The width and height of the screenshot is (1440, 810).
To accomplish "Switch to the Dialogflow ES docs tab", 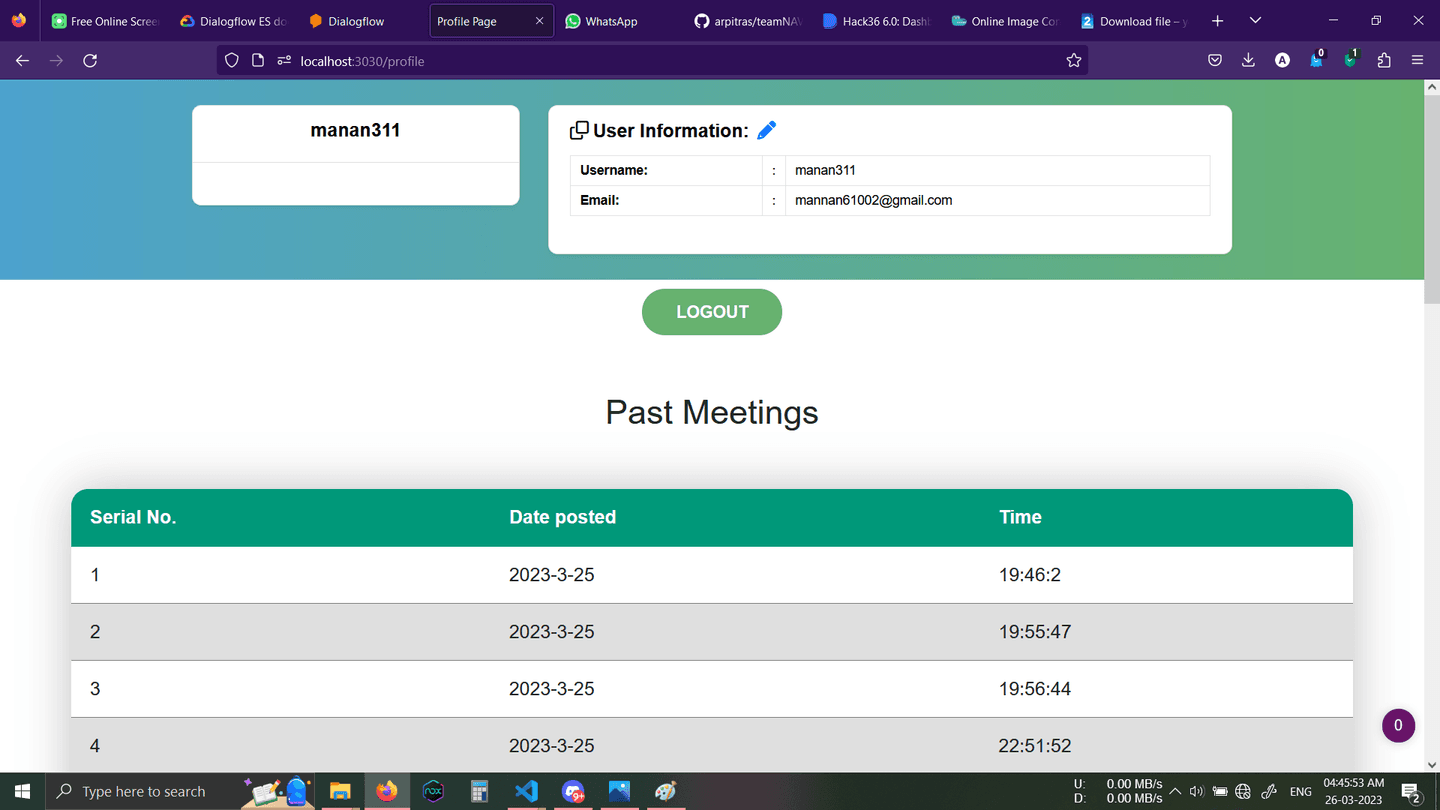I will [x=234, y=21].
